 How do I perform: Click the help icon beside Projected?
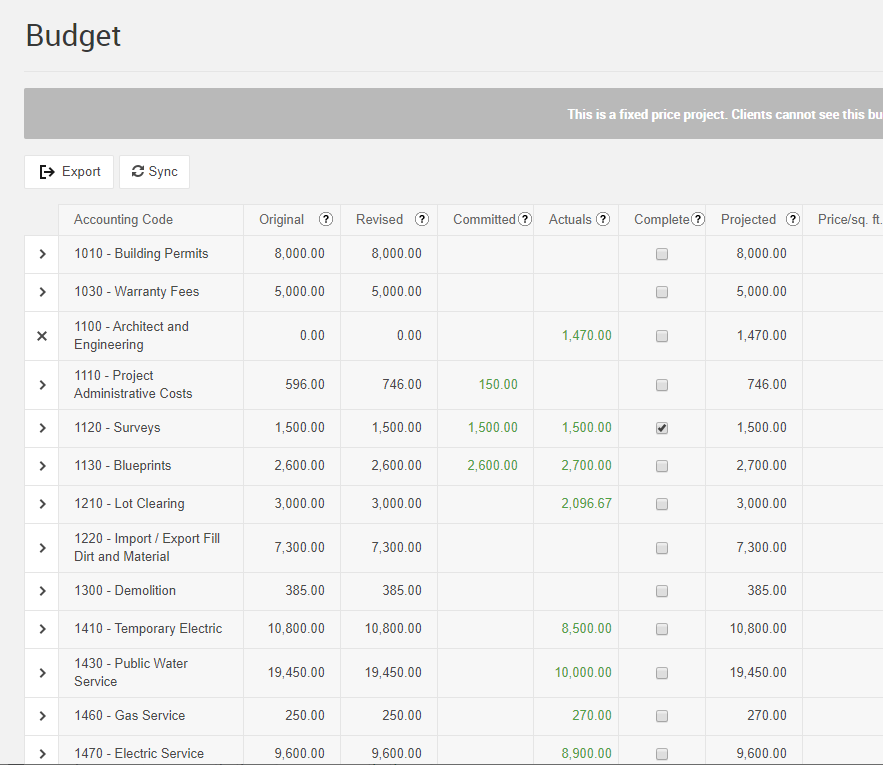pyautogui.click(x=793, y=220)
